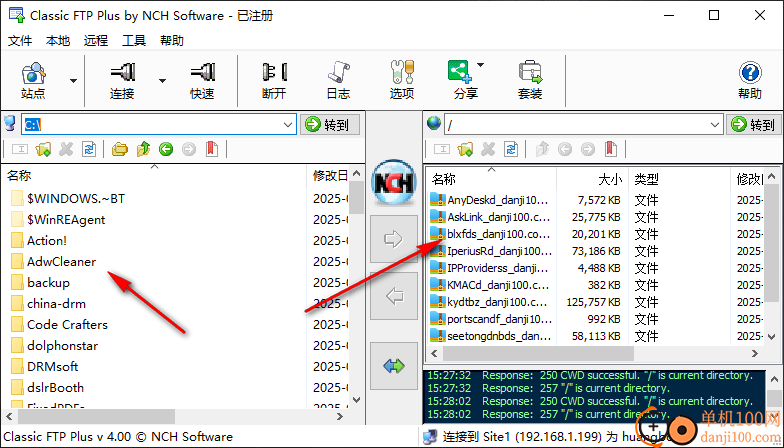Viewport: 784px width, 448px height.
Task: Click the remote rename icon
Action: coord(442,149)
